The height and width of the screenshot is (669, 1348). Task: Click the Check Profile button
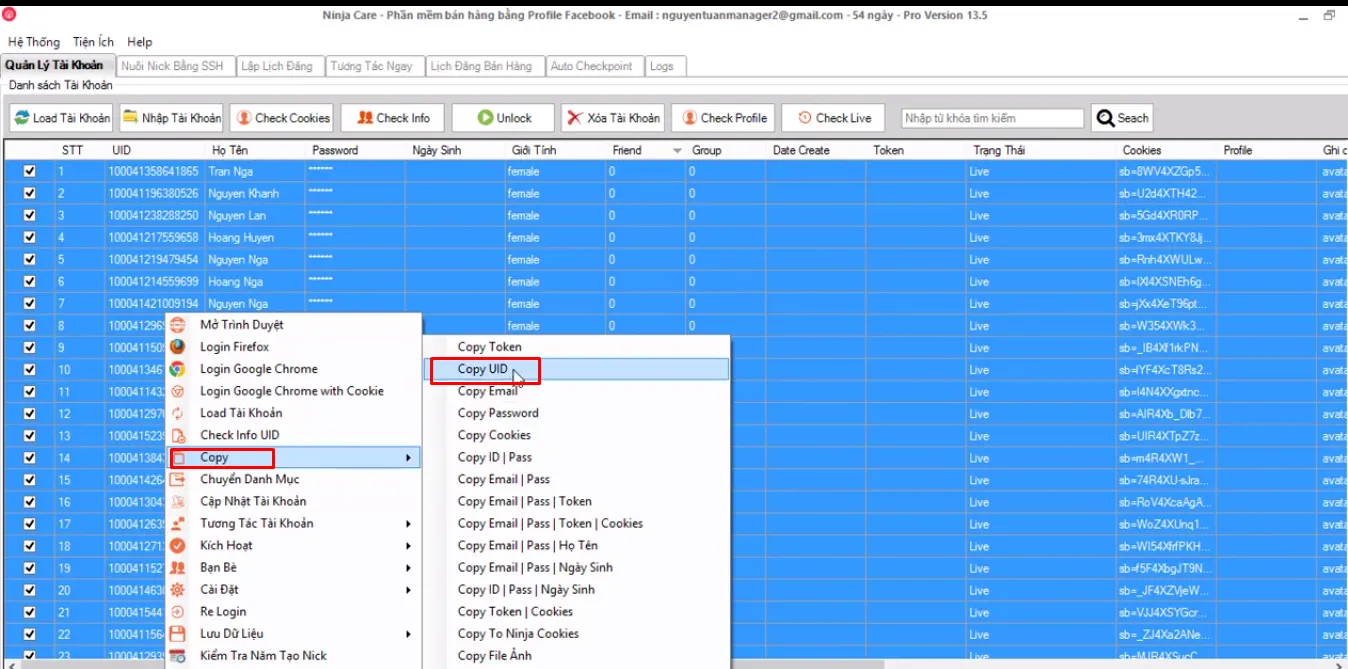point(722,117)
